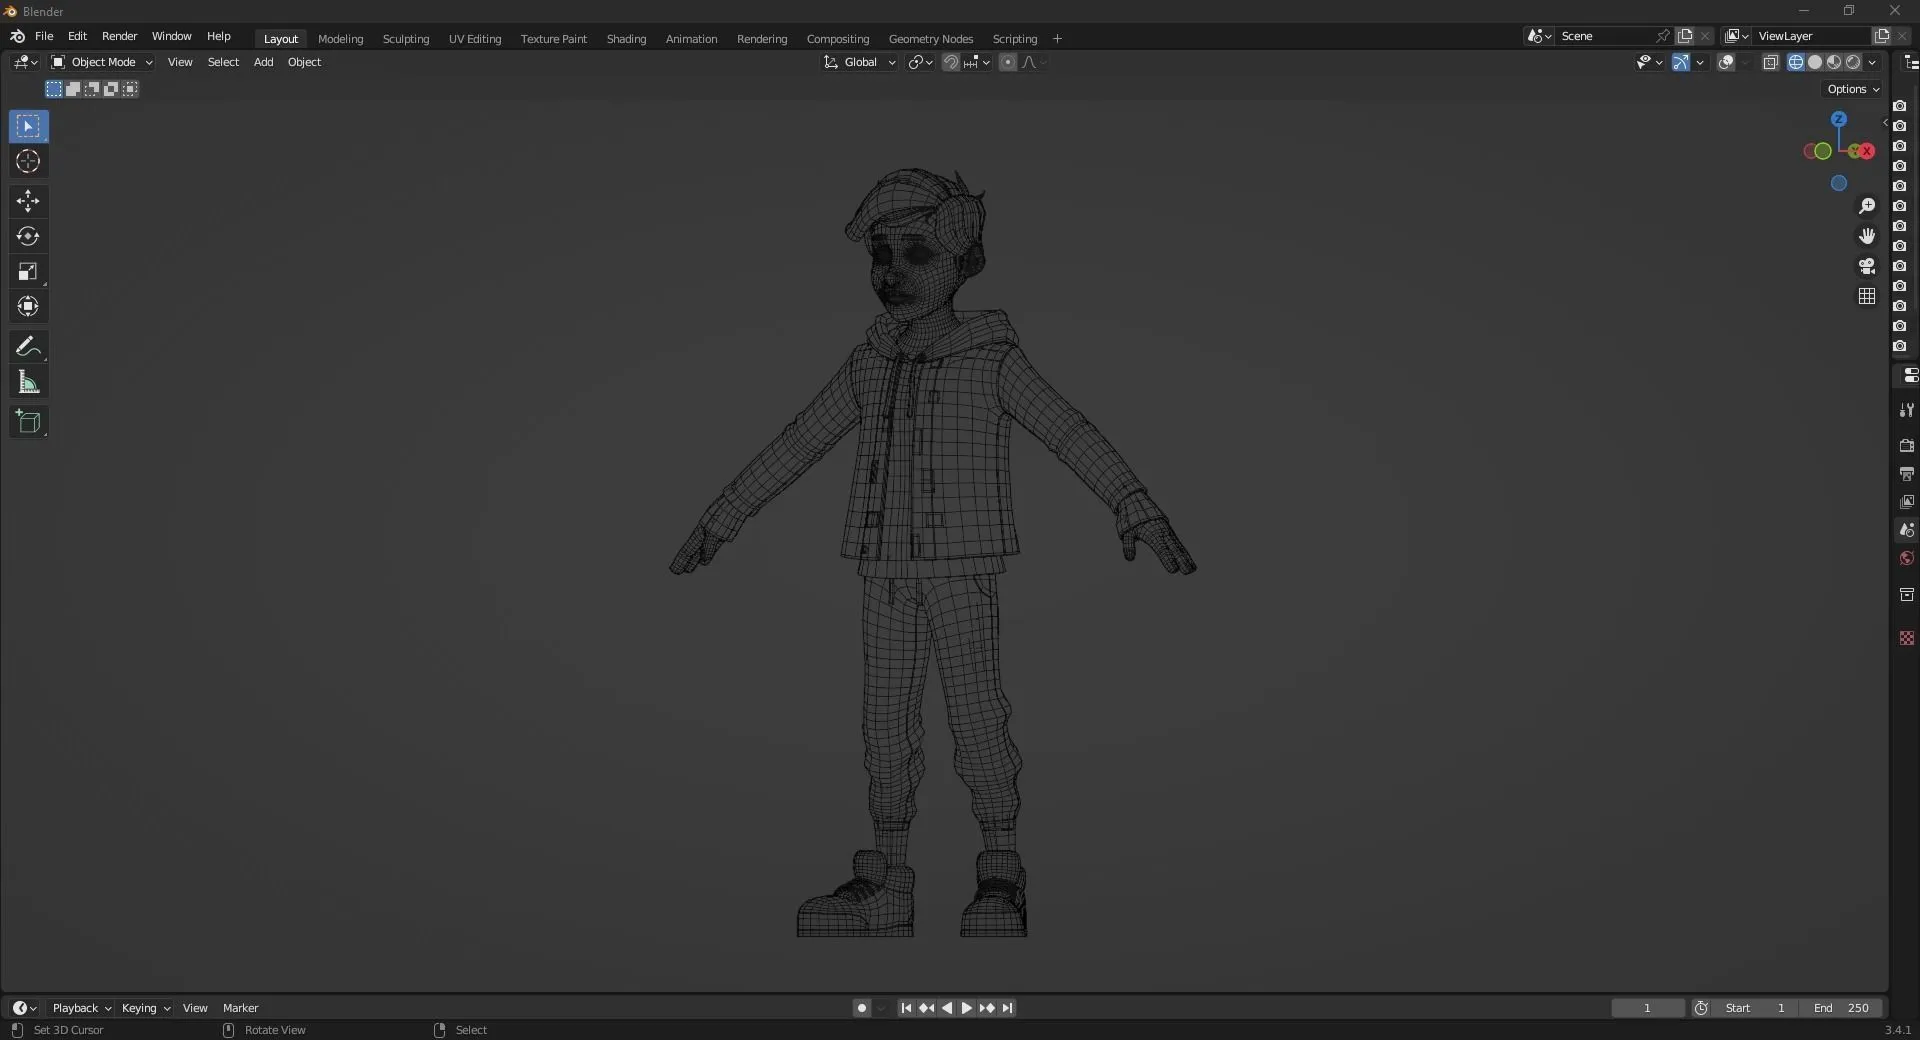1920x1040 pixels.
Task: Activate the Rotate tool
Action: [27, 236]
